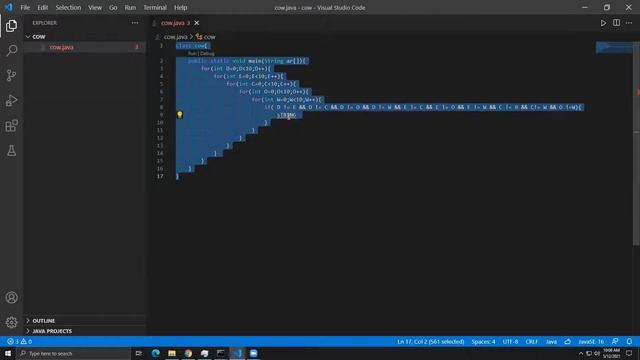Run the Java file with play icon

tap(603, 23)
